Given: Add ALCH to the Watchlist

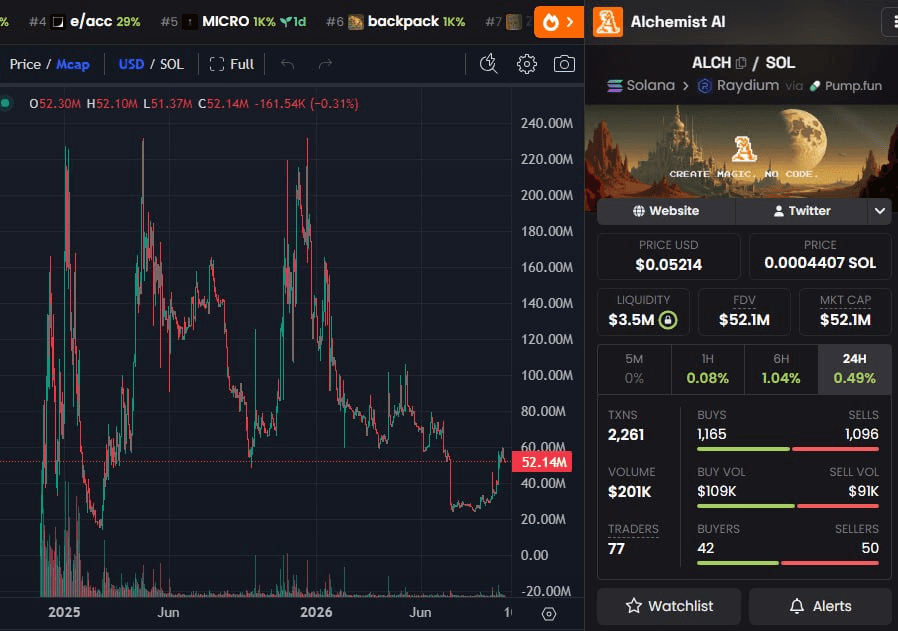Looking at the screenshot, I should [669, 606].
